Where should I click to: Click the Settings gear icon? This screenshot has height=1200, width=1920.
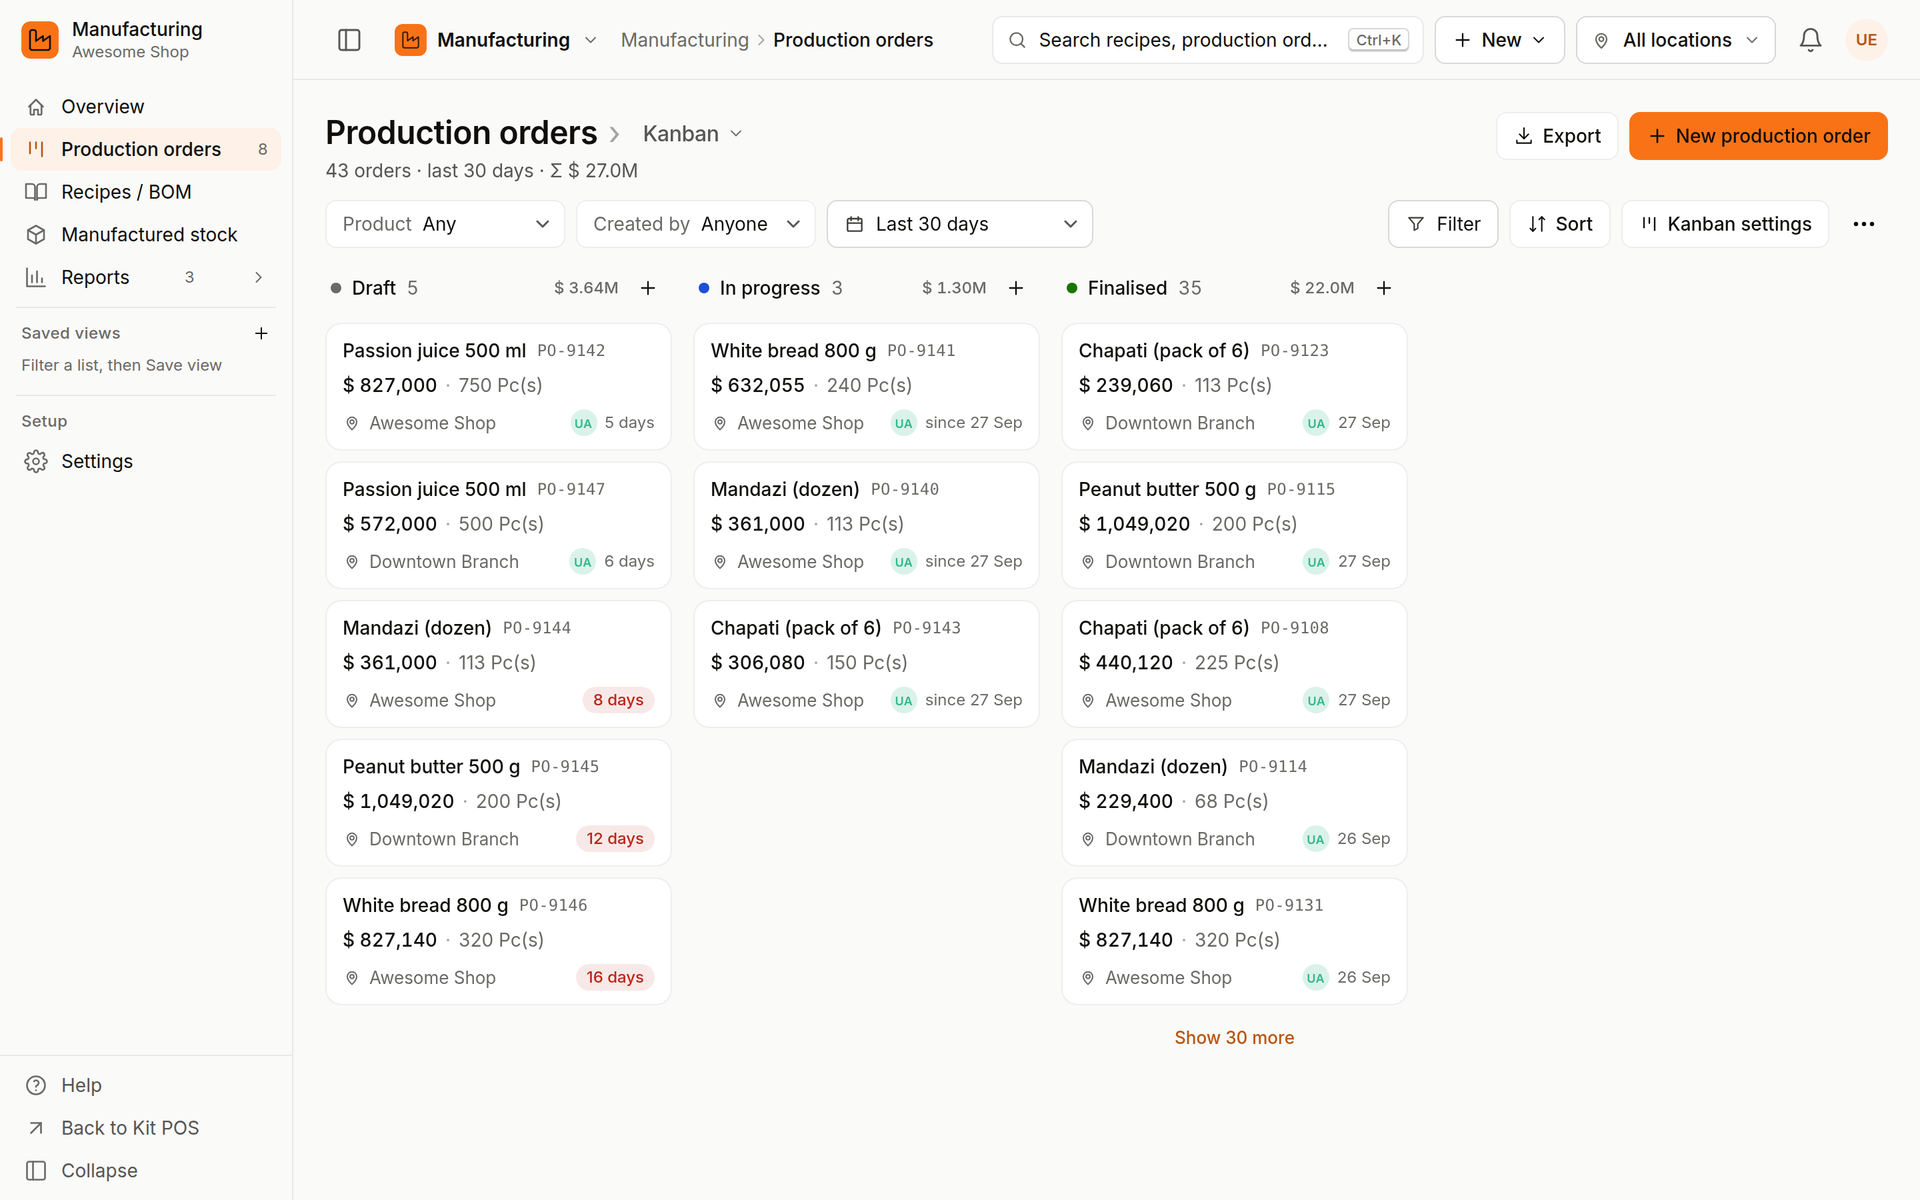36,461
